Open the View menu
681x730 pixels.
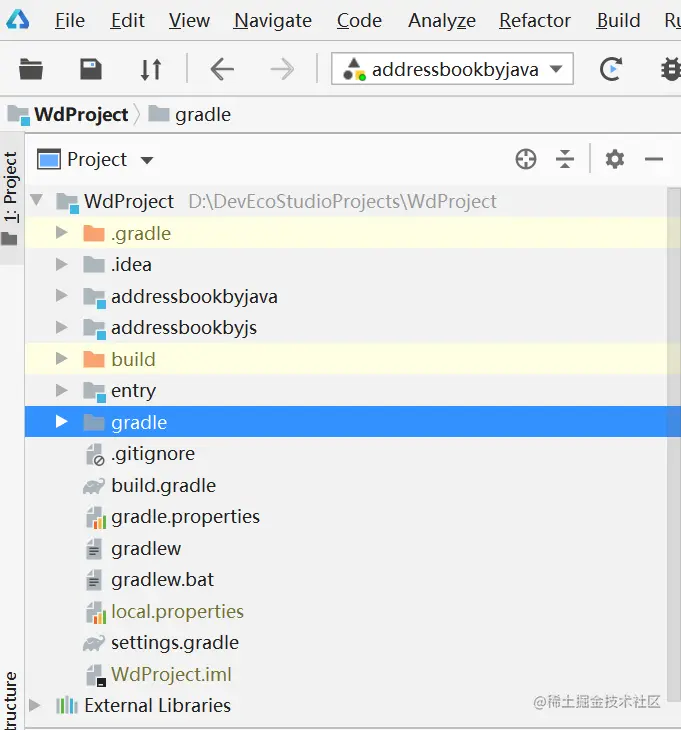[x=189, y=20]
